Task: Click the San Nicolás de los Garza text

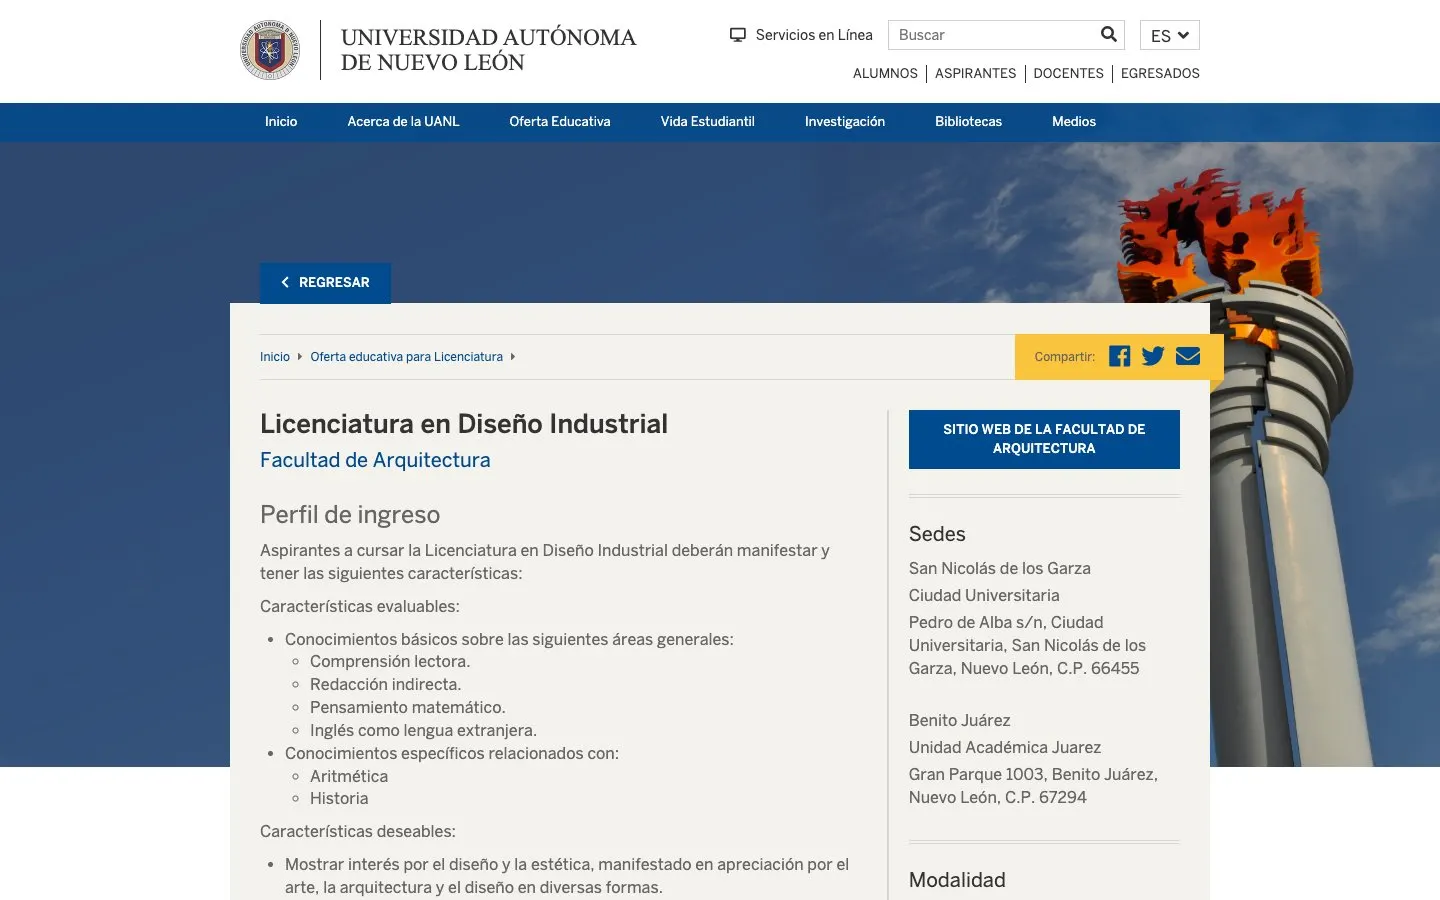Action: [x=1000, y=568]
